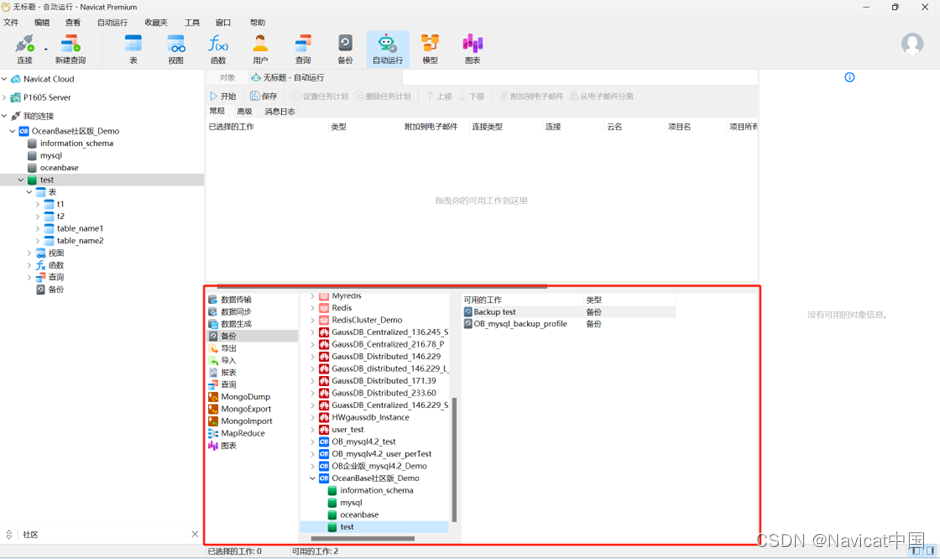Open the 文件 menu
This screenshot has height=559, width=940.
(11, 22)
